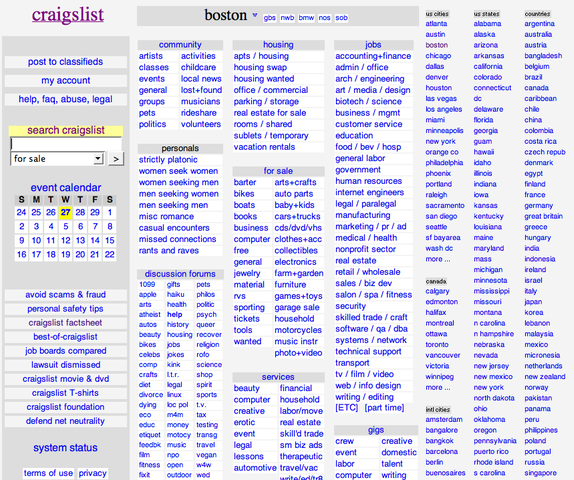Screen dimensions: 574x480
Task: Open photo+video for sale category
Action: 298,353
